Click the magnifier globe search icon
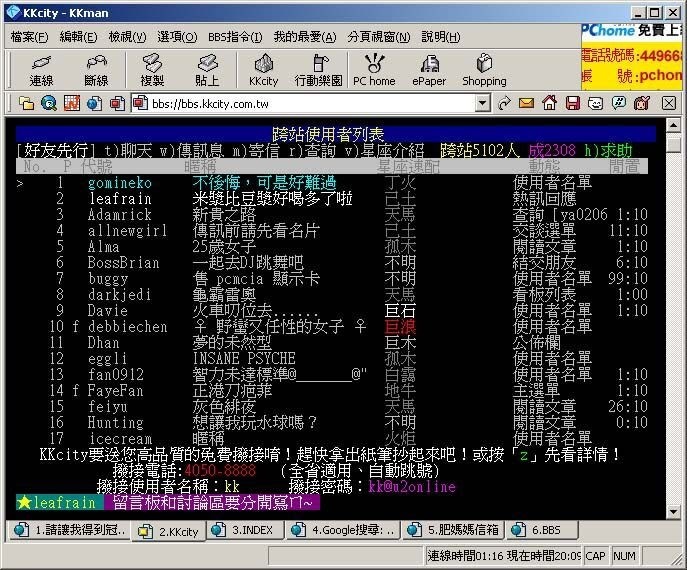Viewport: 687px width, 570px height. click(49, 103)
